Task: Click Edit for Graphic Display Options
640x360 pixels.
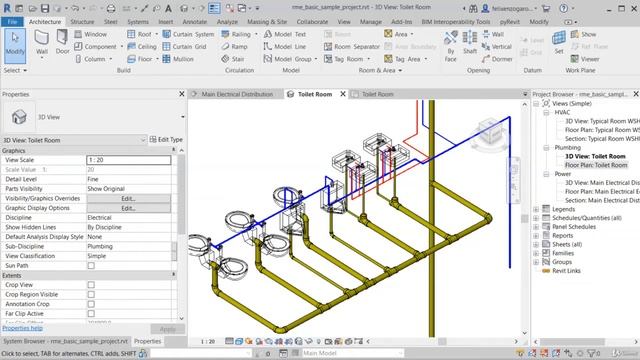Action: coord(129,208)
